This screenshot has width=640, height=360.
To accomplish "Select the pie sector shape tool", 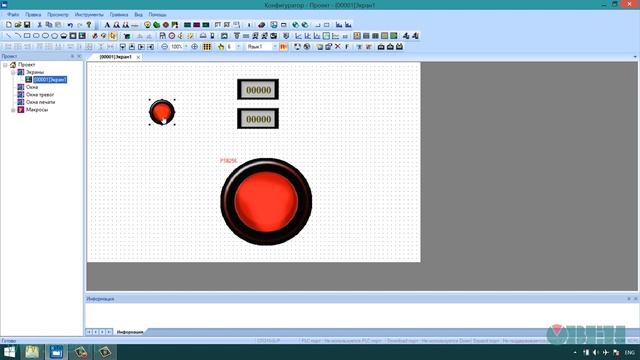I will (x=64, y=36).
